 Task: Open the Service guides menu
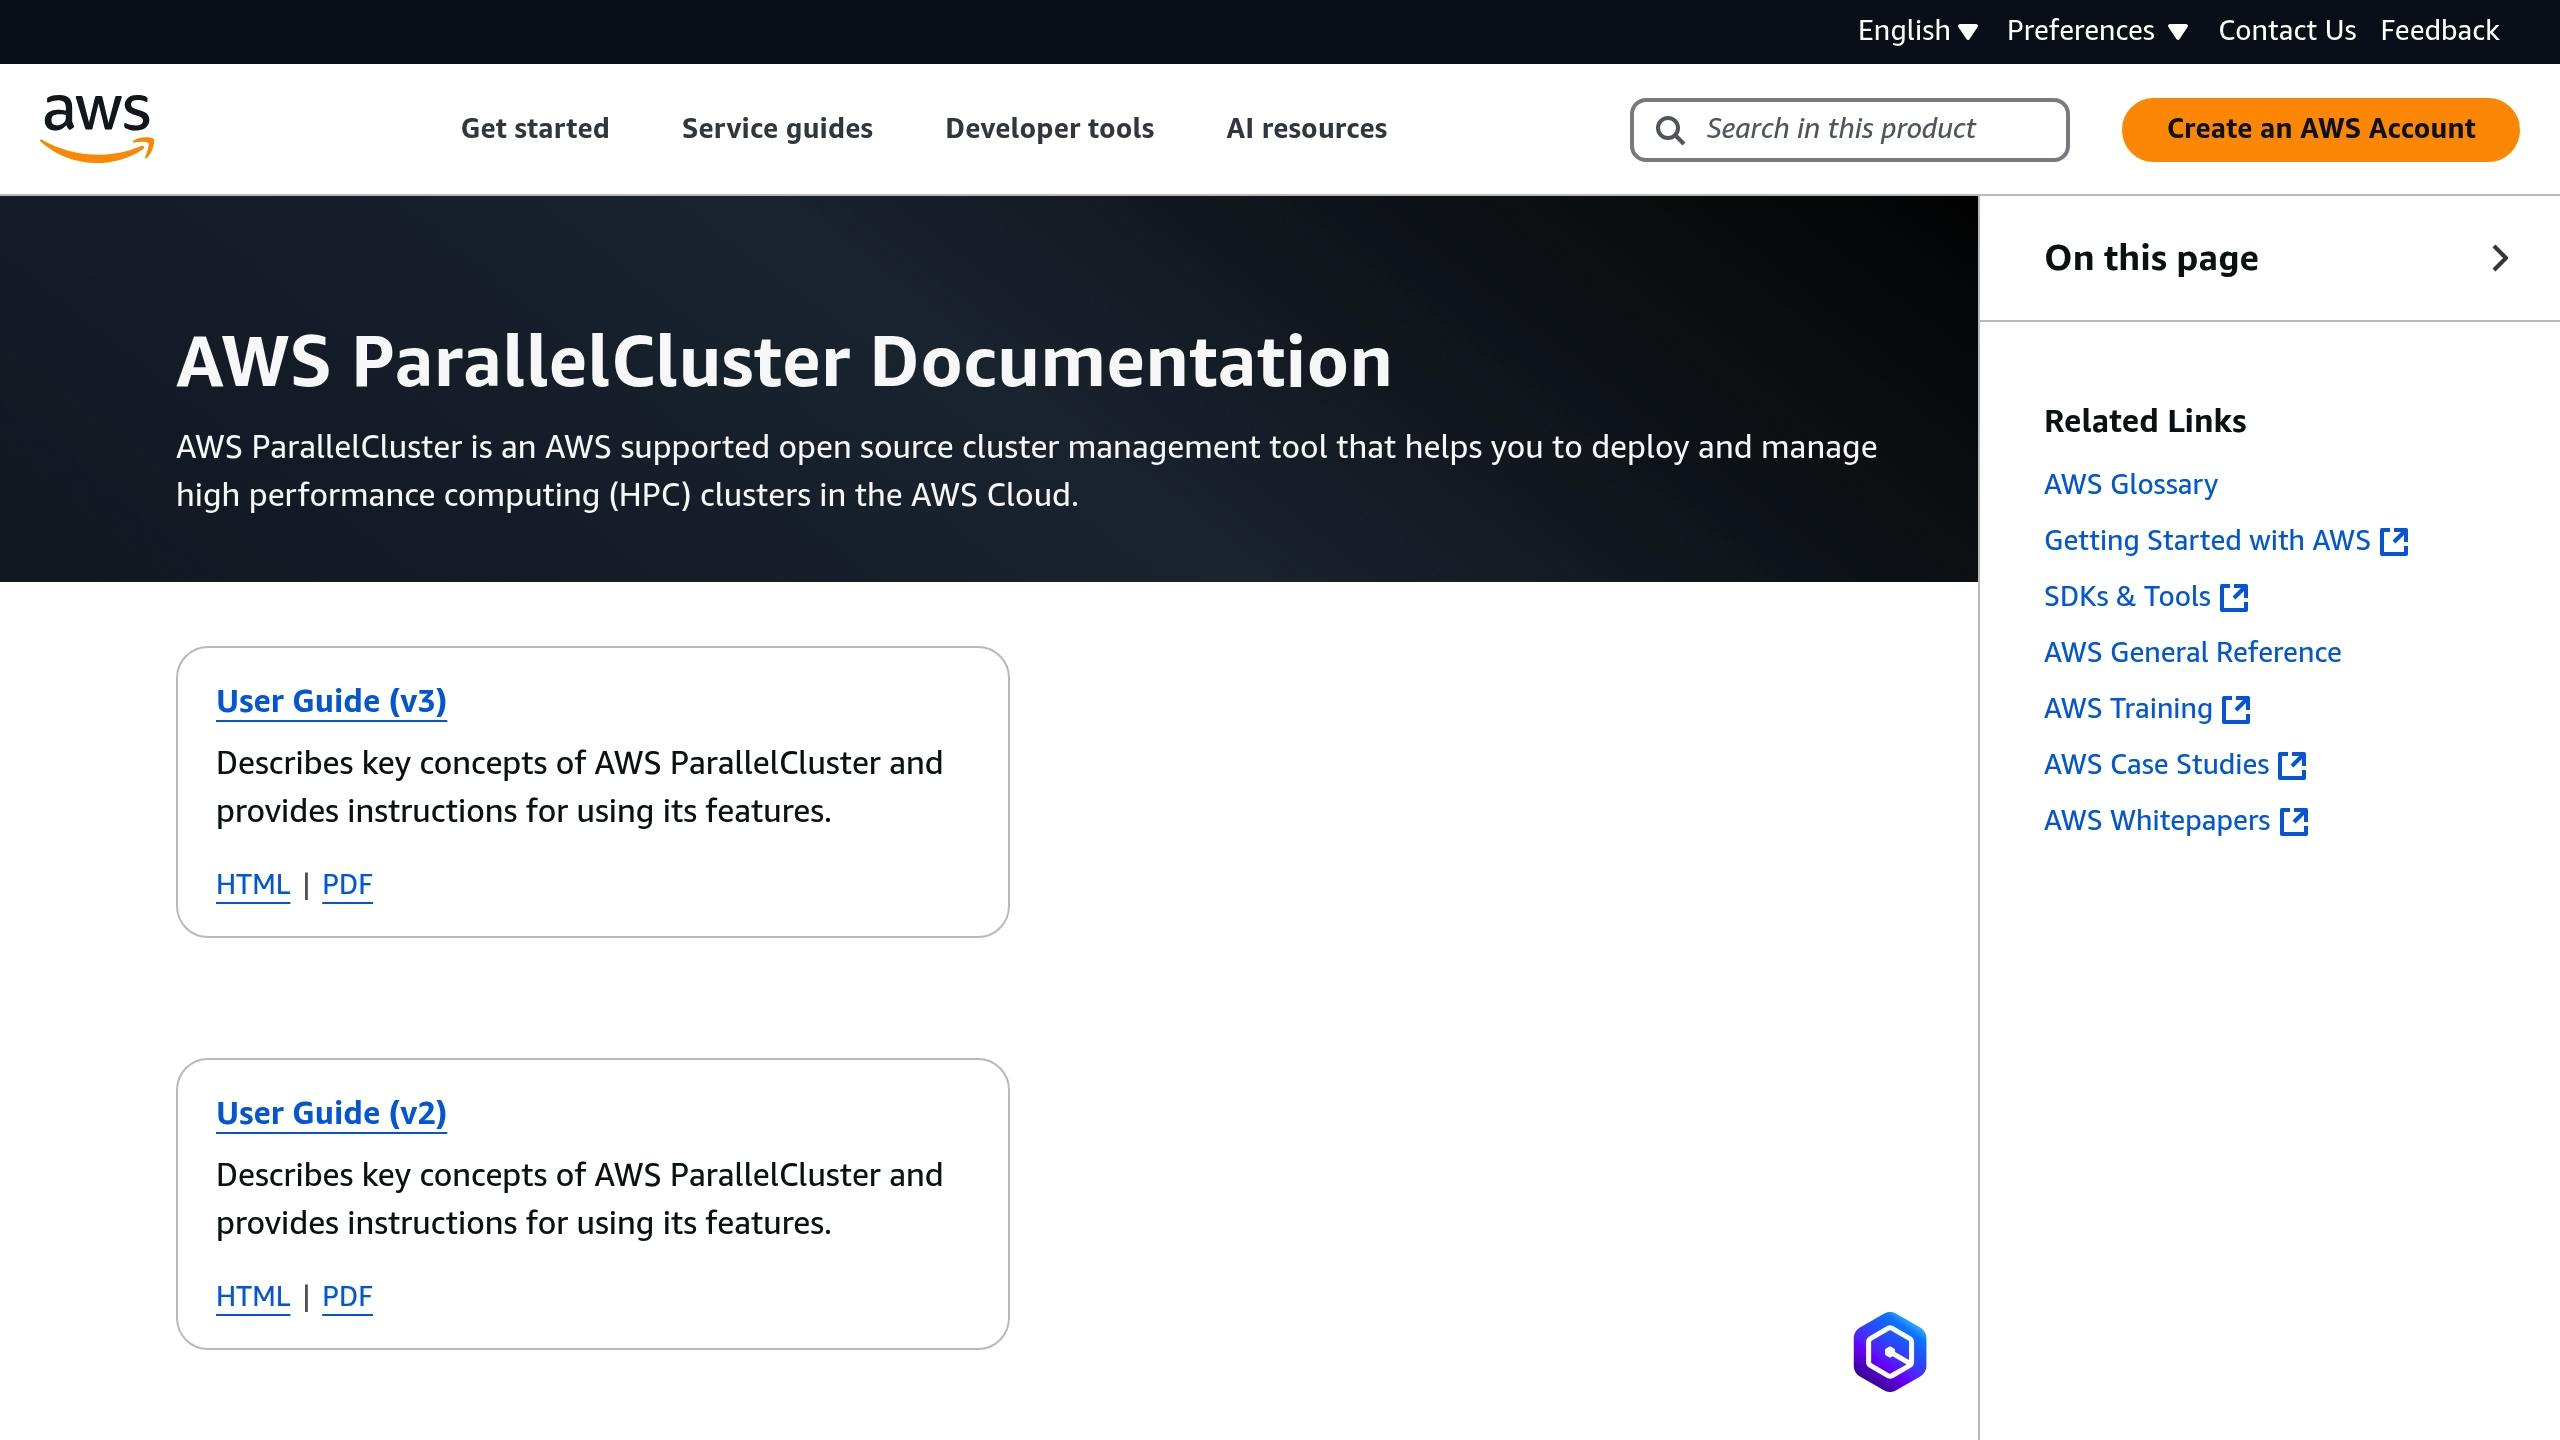[x=777, y=129]
